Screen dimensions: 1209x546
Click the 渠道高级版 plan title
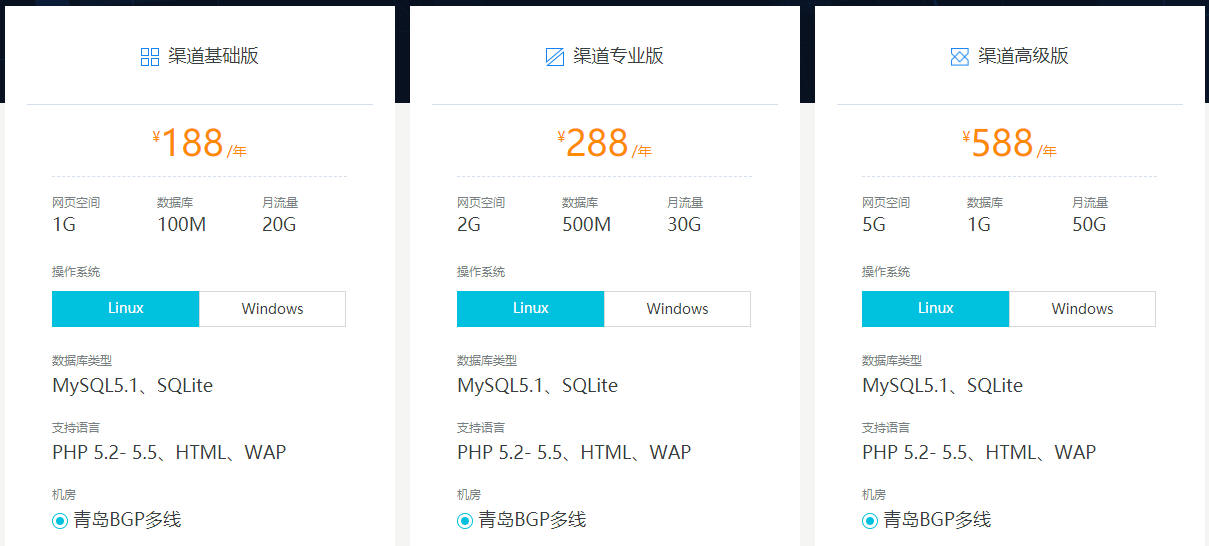tap(1023, 56)
